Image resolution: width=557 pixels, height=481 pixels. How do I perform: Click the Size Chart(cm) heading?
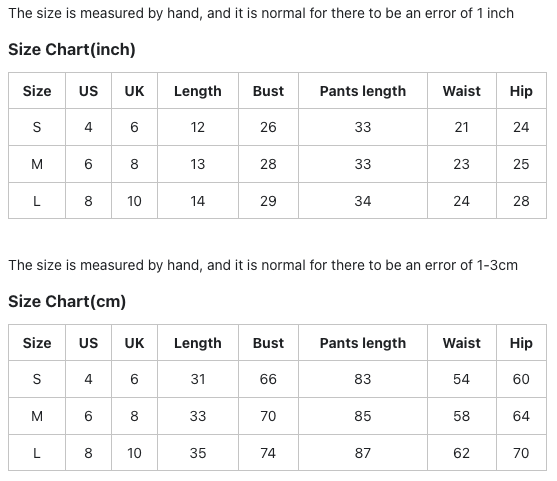[67, 301]
